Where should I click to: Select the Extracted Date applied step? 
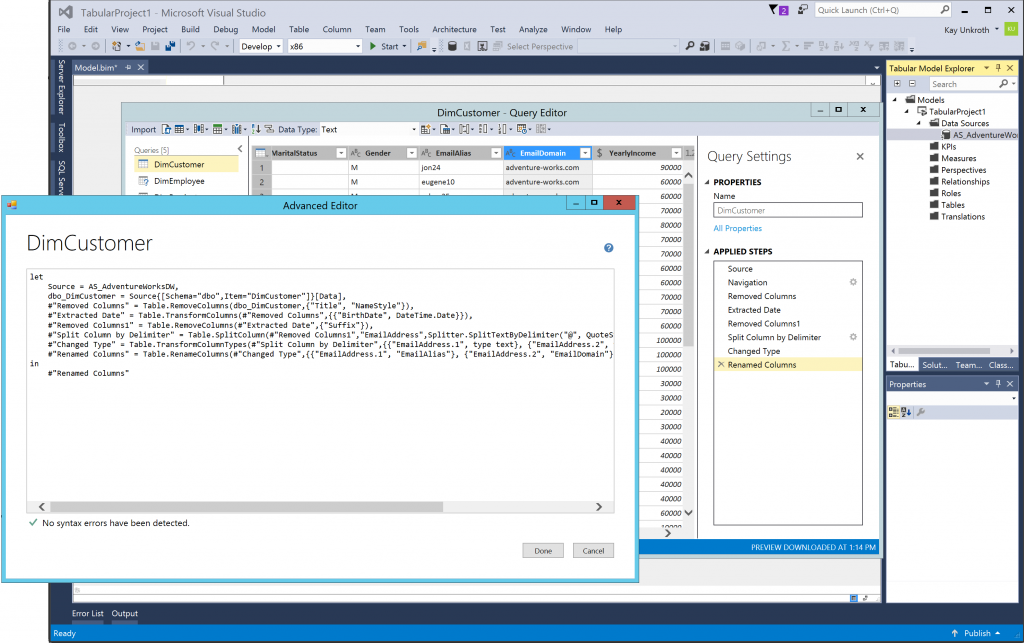pyautogui.click(x=754, y=310)
